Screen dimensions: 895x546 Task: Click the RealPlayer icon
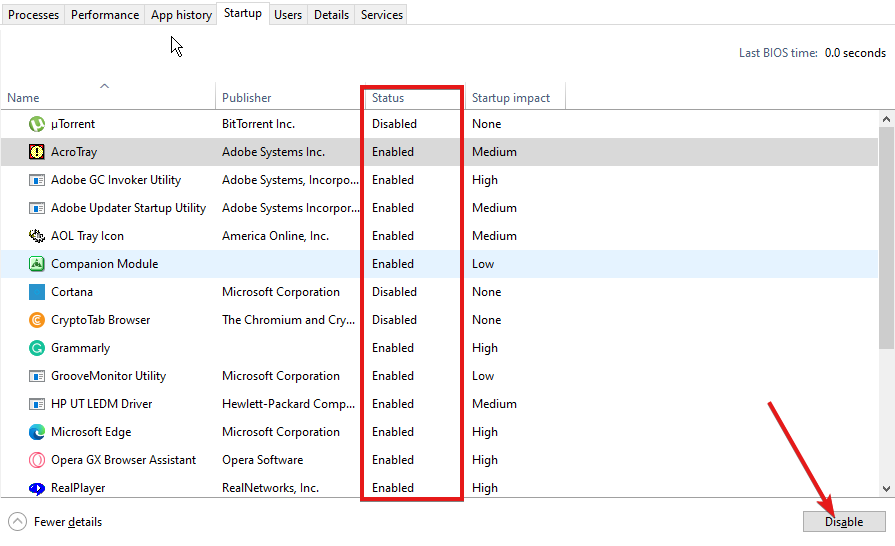coord(37,488)
